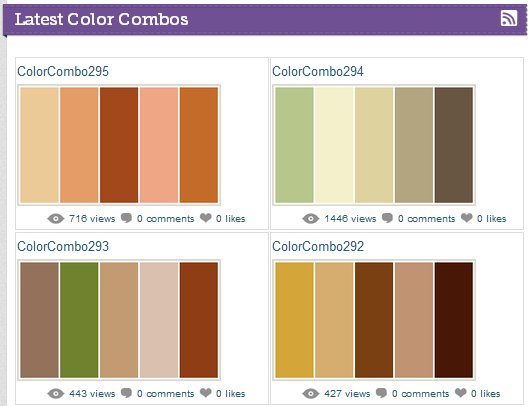
Task: Click the eye views icon under ColorCombo295
Action: 56,219
